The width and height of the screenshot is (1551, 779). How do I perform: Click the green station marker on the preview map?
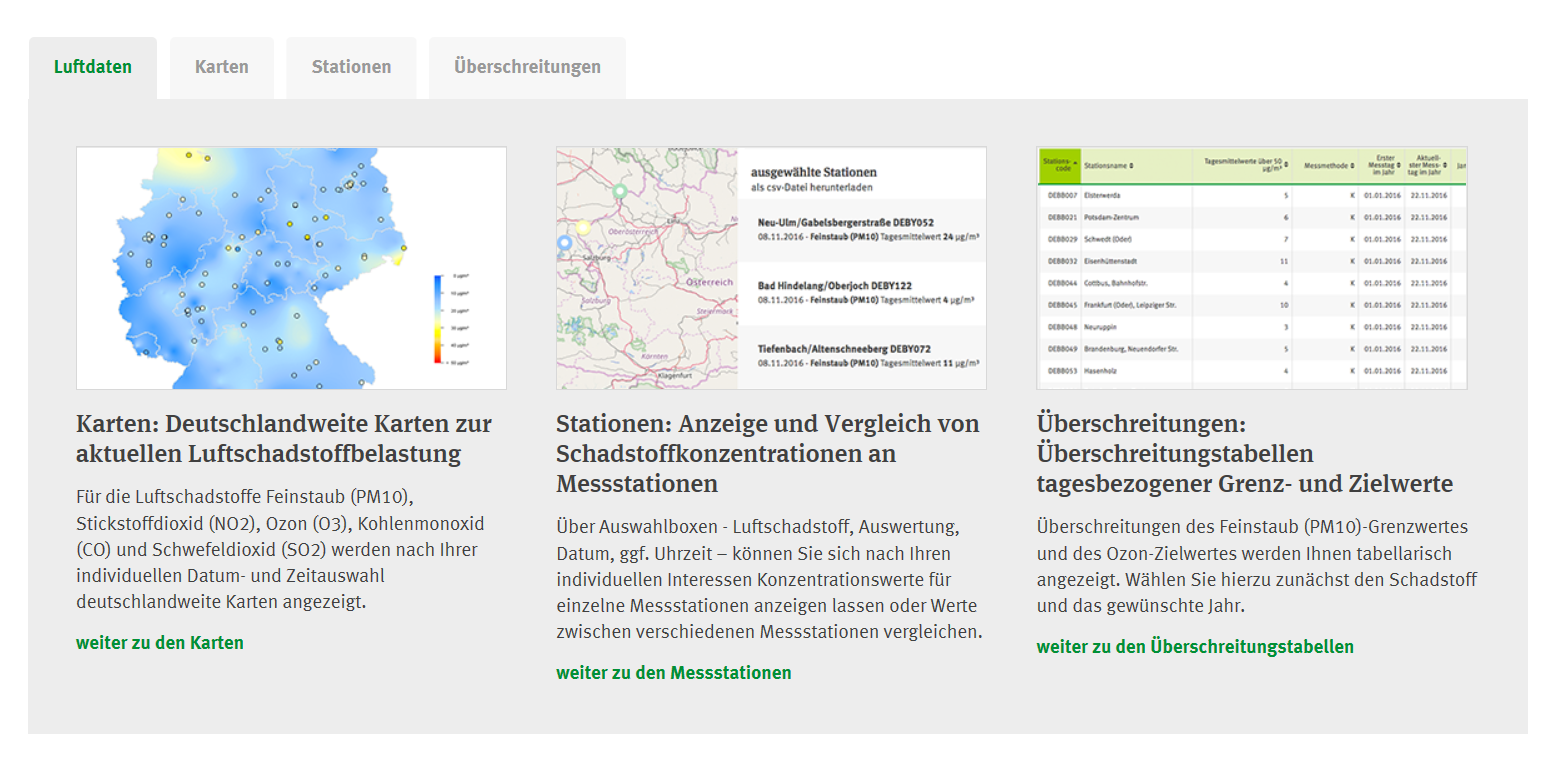coord(619,191)
